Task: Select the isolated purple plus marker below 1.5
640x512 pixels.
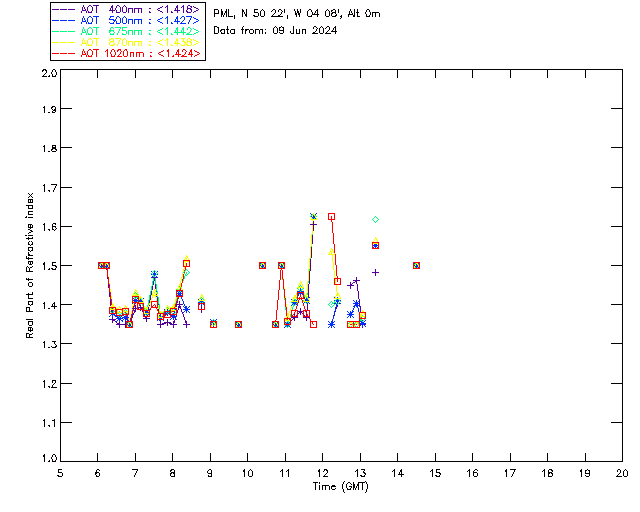Action: [x=375, y=272]
